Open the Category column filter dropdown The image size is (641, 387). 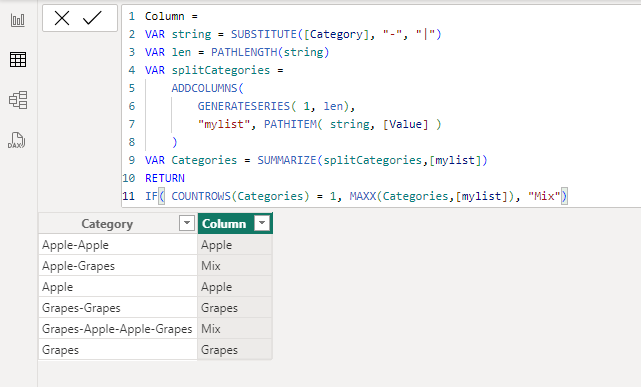coord(187,223)
